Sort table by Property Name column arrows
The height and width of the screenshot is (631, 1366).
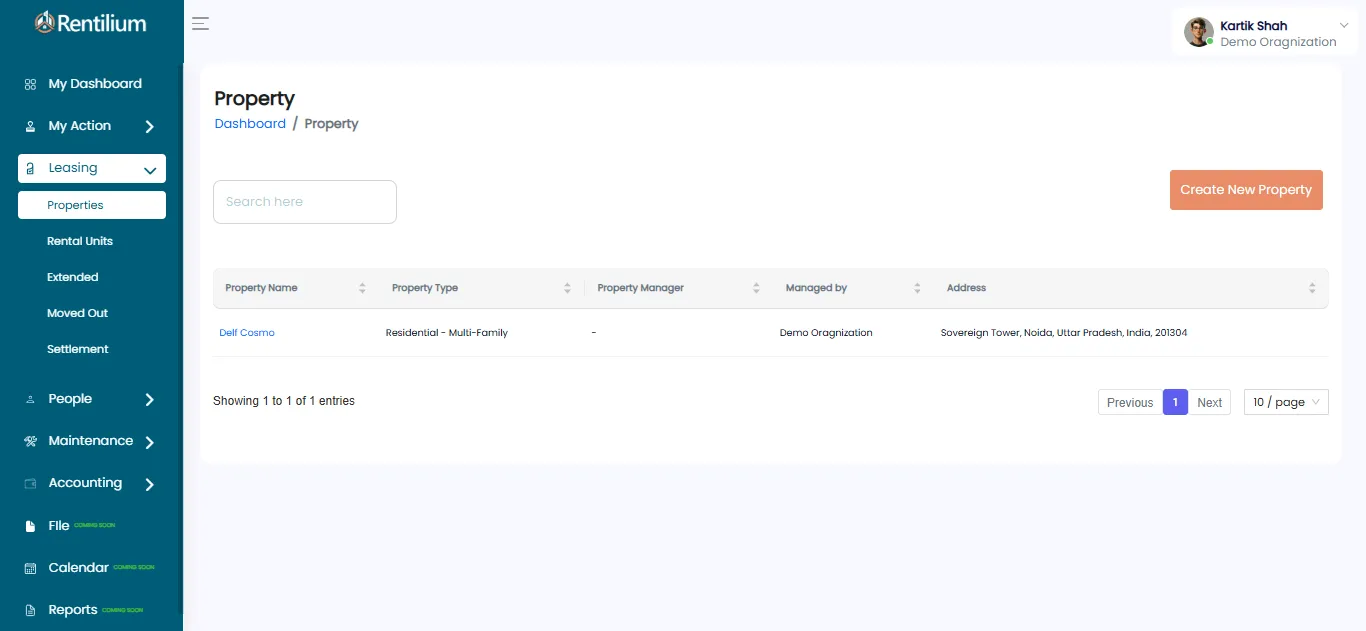coord(362,288)
